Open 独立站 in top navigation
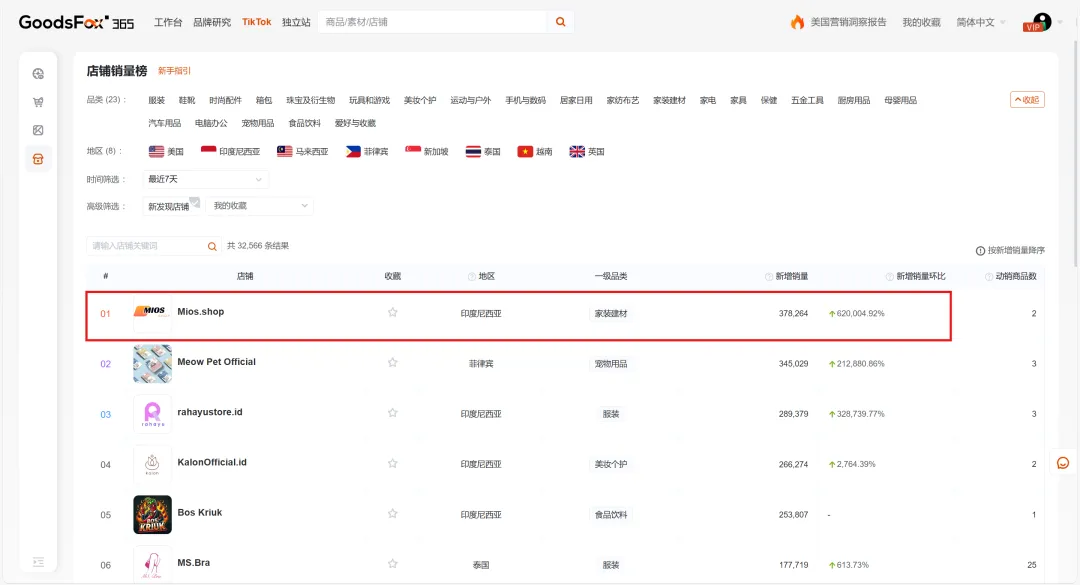This screenshot has height=585, width=1080. click(296, 22)
